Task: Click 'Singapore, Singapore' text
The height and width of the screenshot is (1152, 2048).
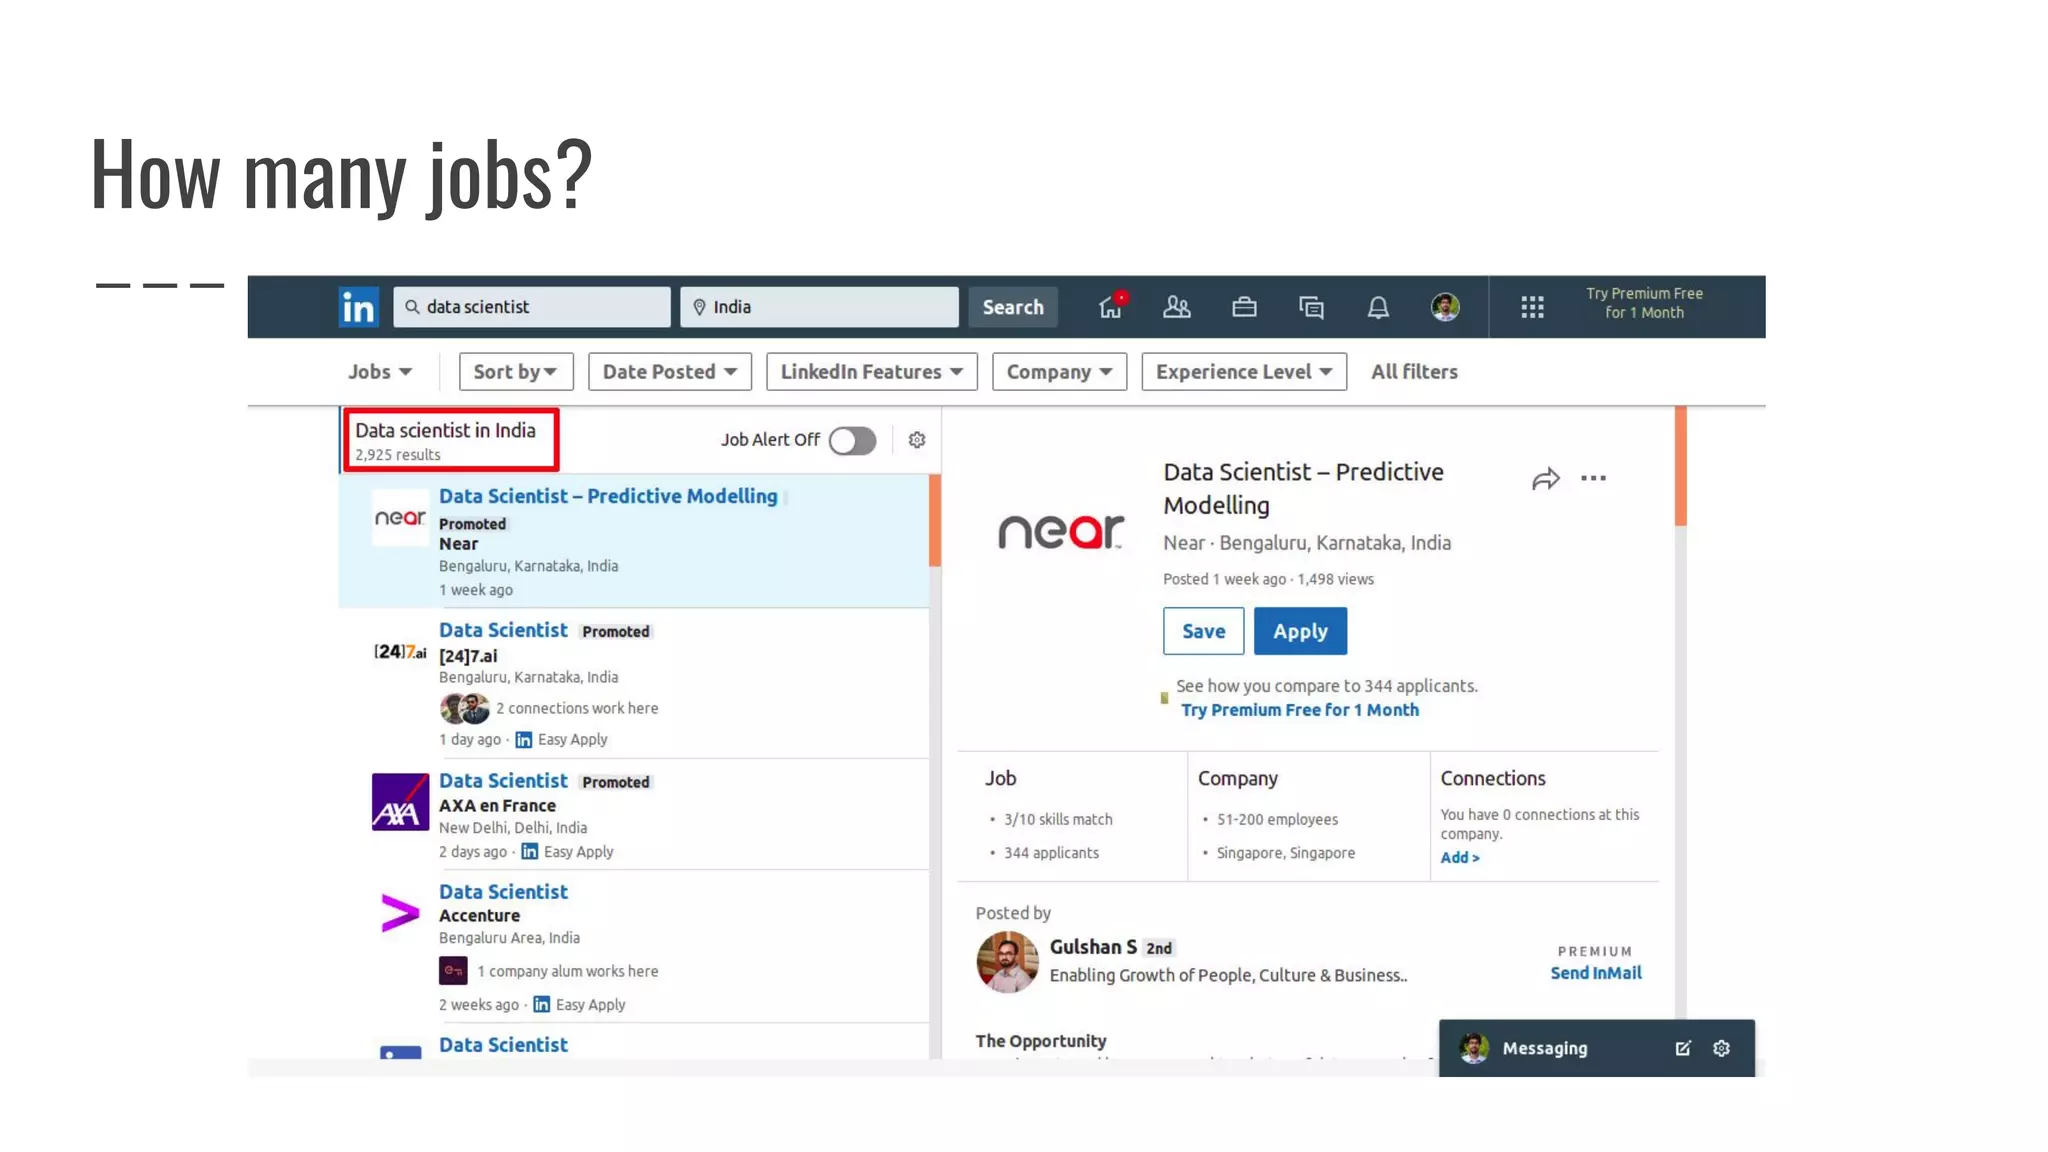Action: point(1286,853)
